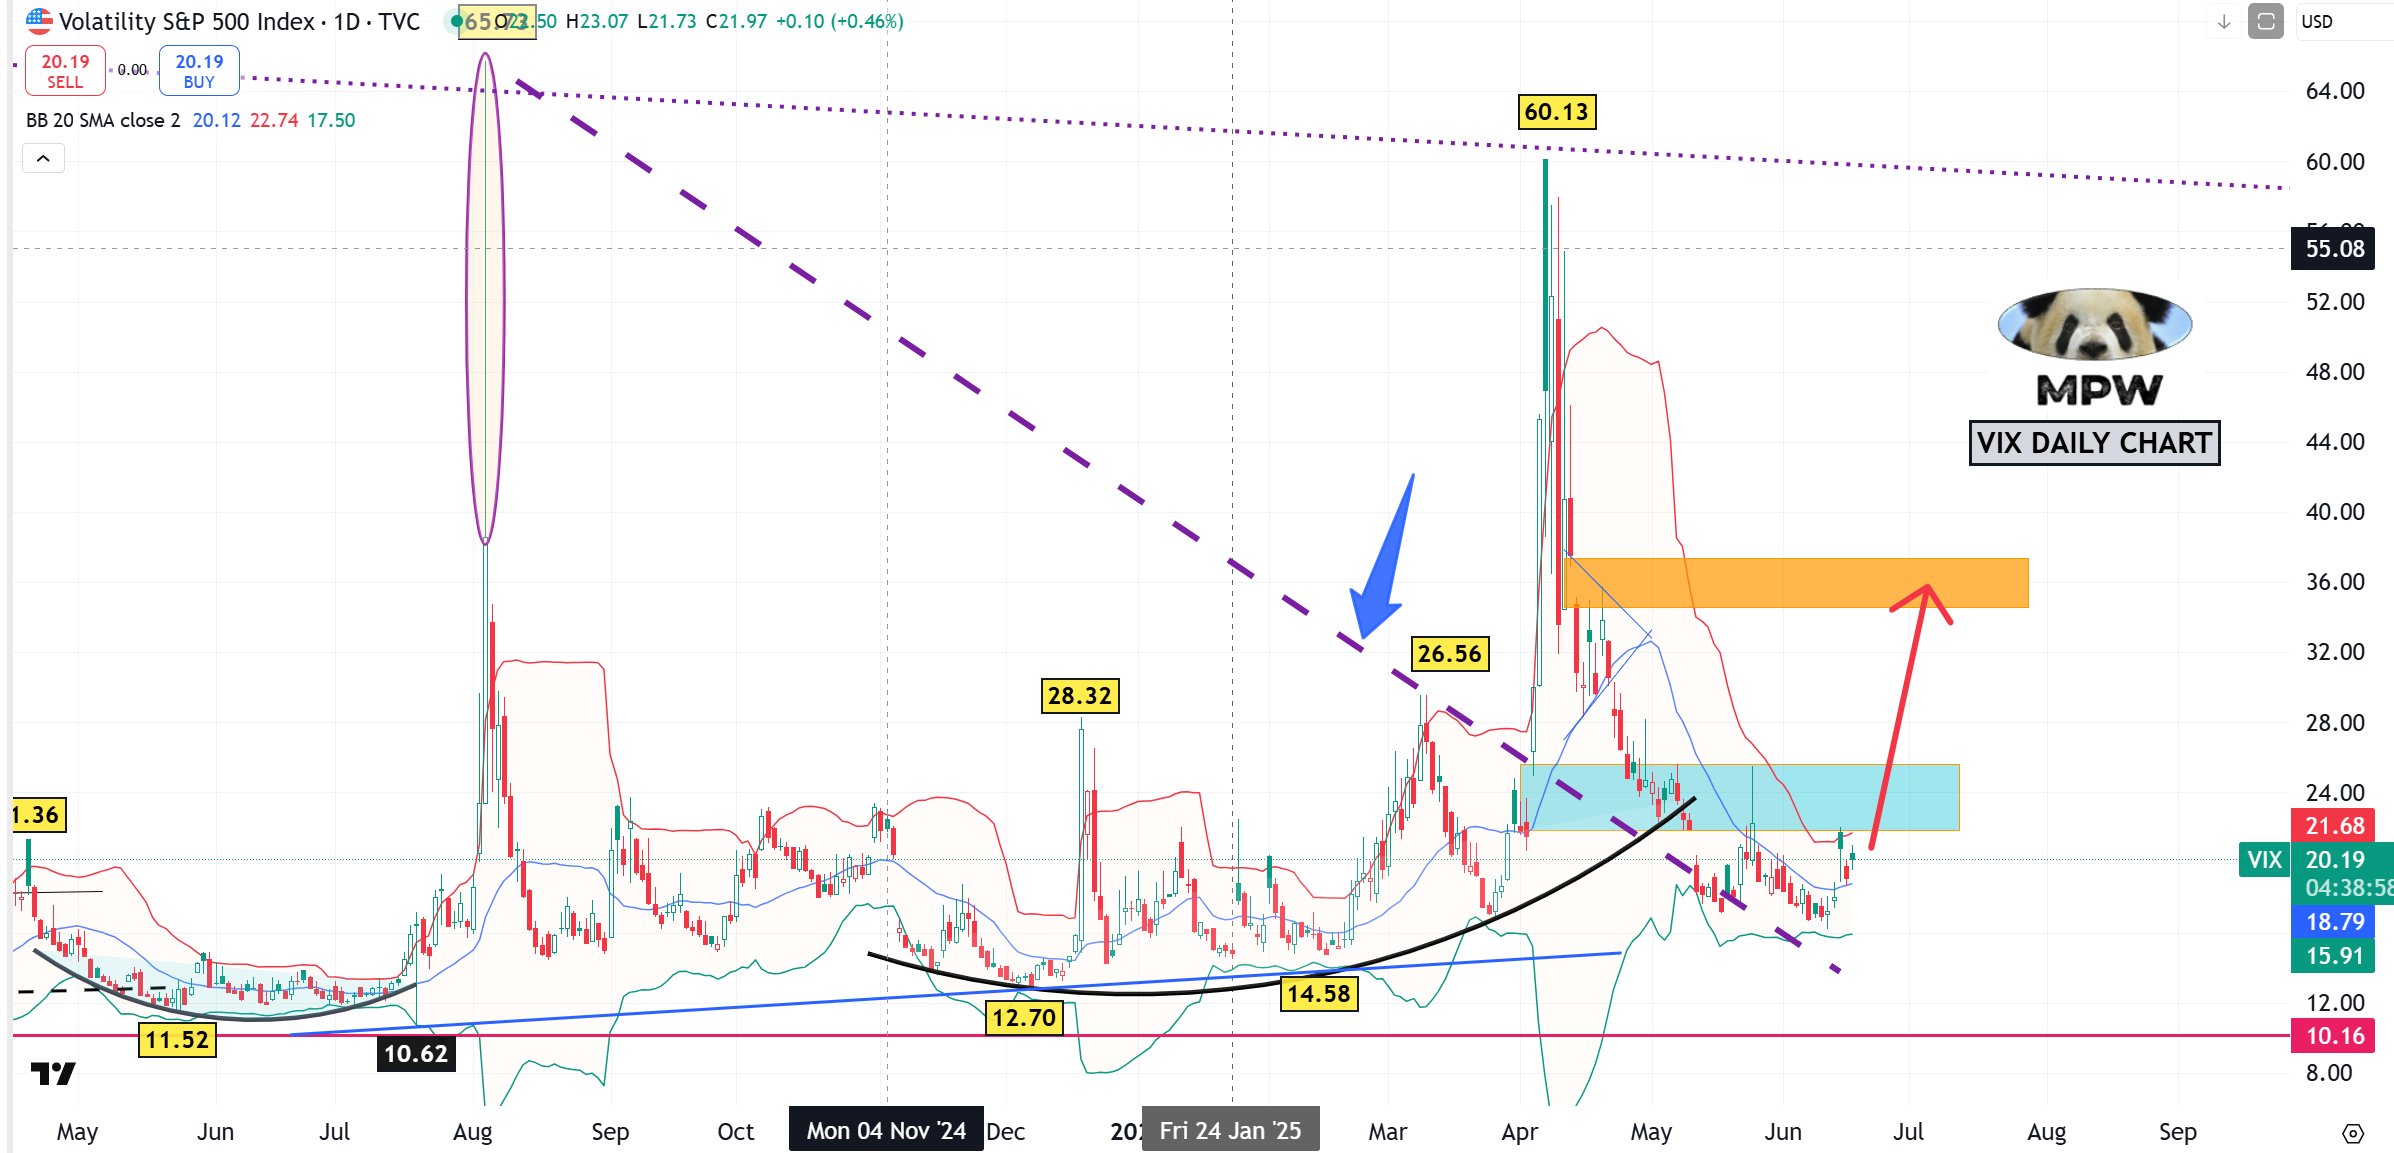Screen dimensions: 2394x1153
Task: Select the BB 20 SMA indicator legend
Action: (103, 120)
